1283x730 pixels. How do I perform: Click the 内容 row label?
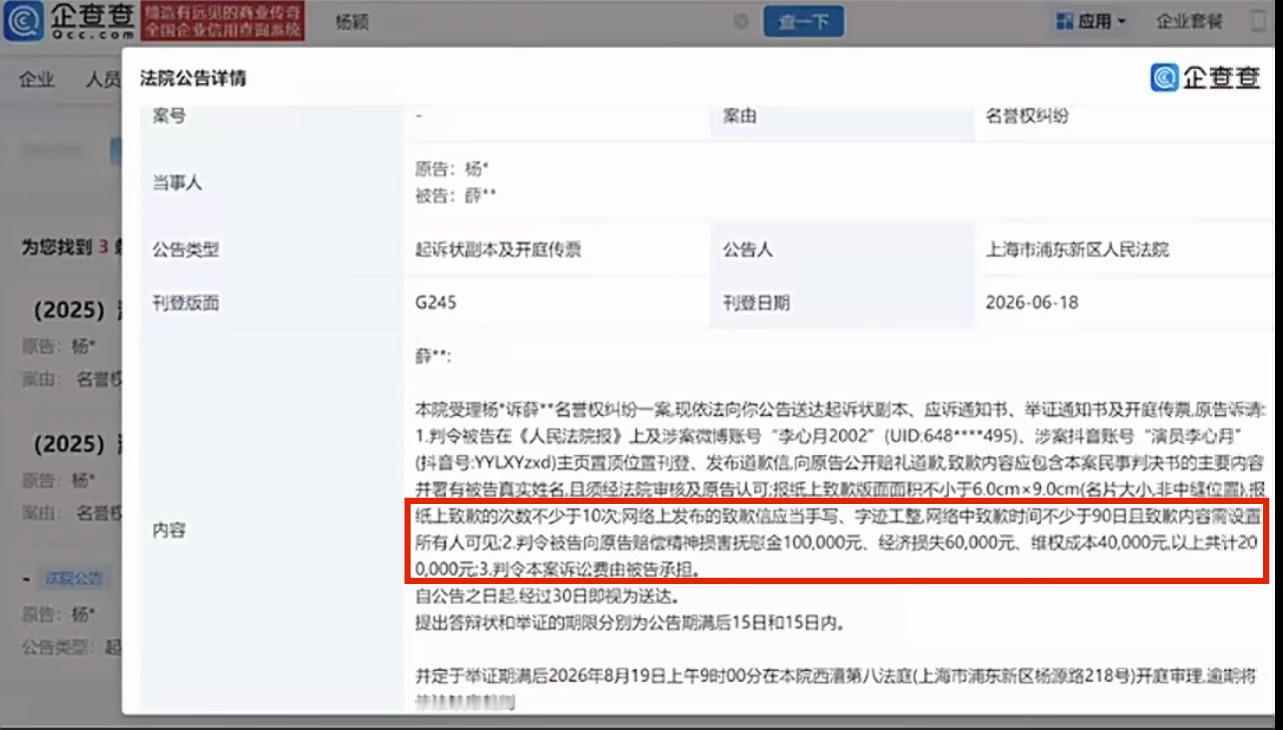pos(169,531)
